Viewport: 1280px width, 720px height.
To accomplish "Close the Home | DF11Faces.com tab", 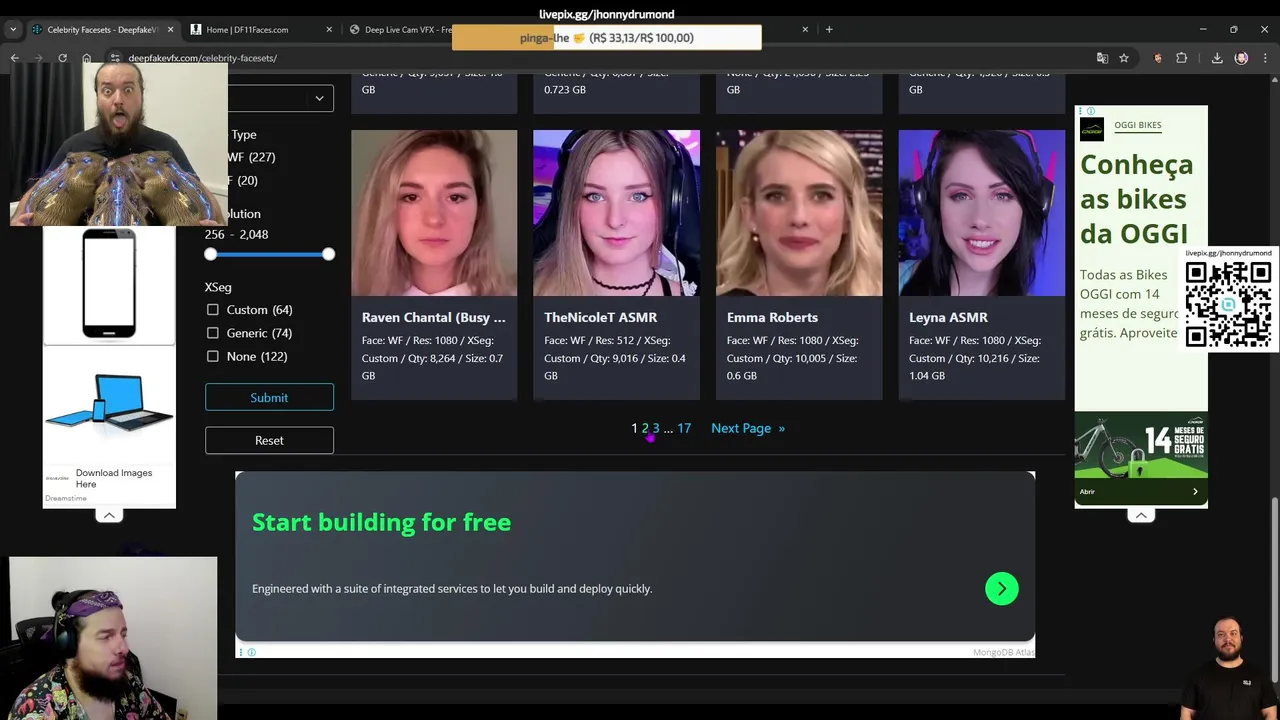I will 329,29.
